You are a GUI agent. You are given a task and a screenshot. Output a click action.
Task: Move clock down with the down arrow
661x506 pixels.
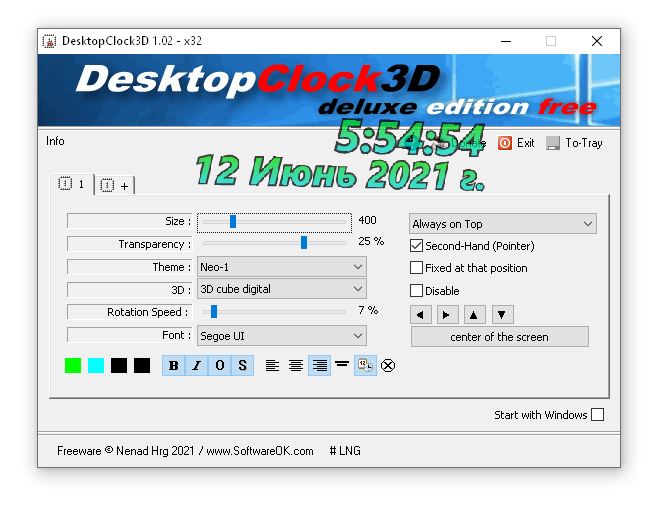coord(502,315)
